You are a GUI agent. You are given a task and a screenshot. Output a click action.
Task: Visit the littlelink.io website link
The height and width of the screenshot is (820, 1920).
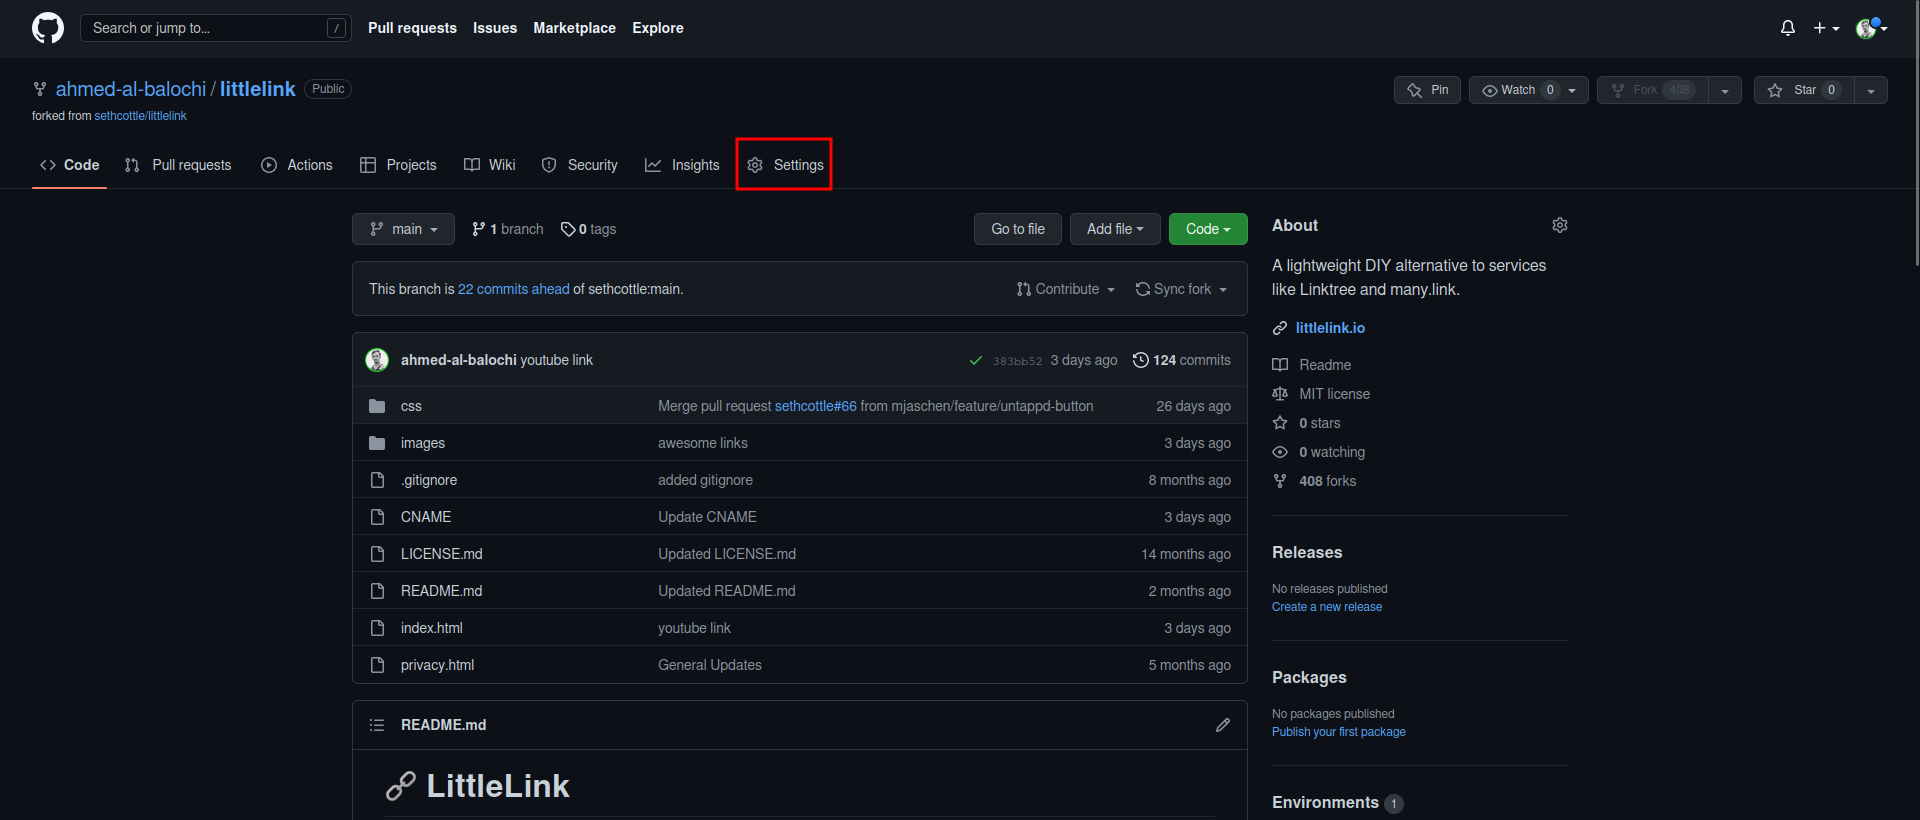pyautogui.click(x=1330, y=328)
